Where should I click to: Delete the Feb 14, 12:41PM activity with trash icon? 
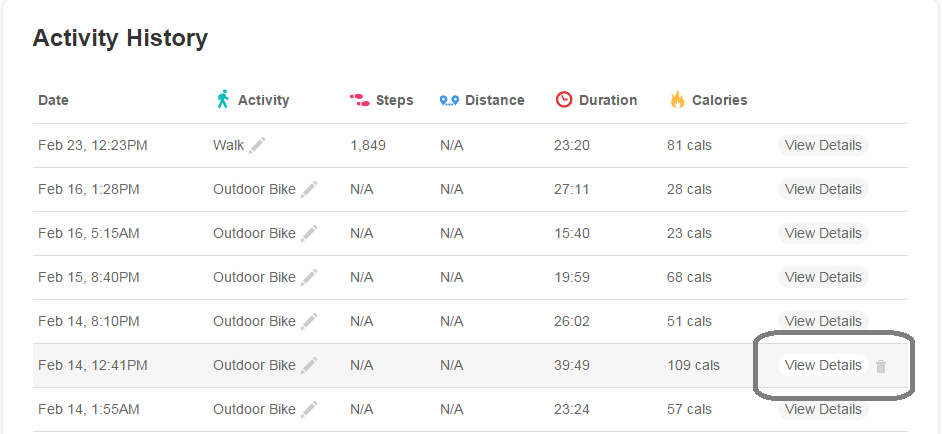(x=881, y=366)
